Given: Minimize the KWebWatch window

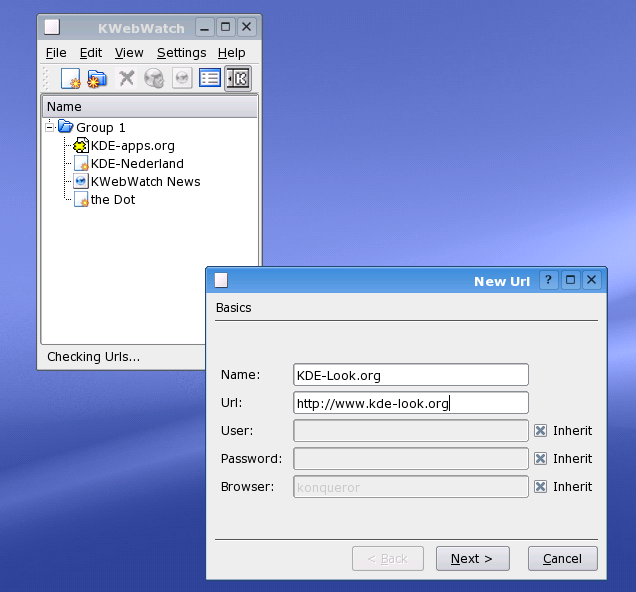Looking at the screenshot, I should click(x=204, y=28).
